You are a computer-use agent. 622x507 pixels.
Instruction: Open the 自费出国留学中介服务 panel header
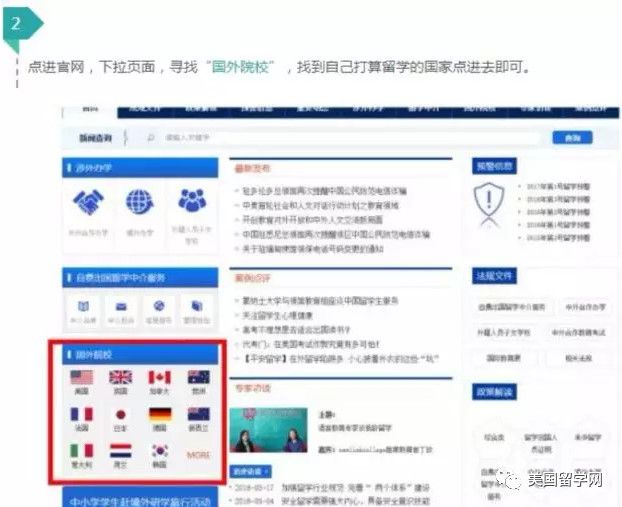140,277
